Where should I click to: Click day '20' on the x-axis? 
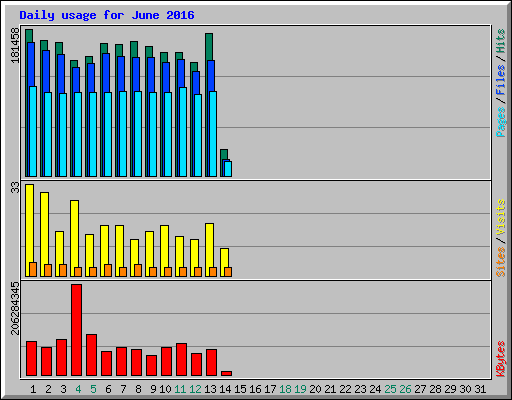315,389
